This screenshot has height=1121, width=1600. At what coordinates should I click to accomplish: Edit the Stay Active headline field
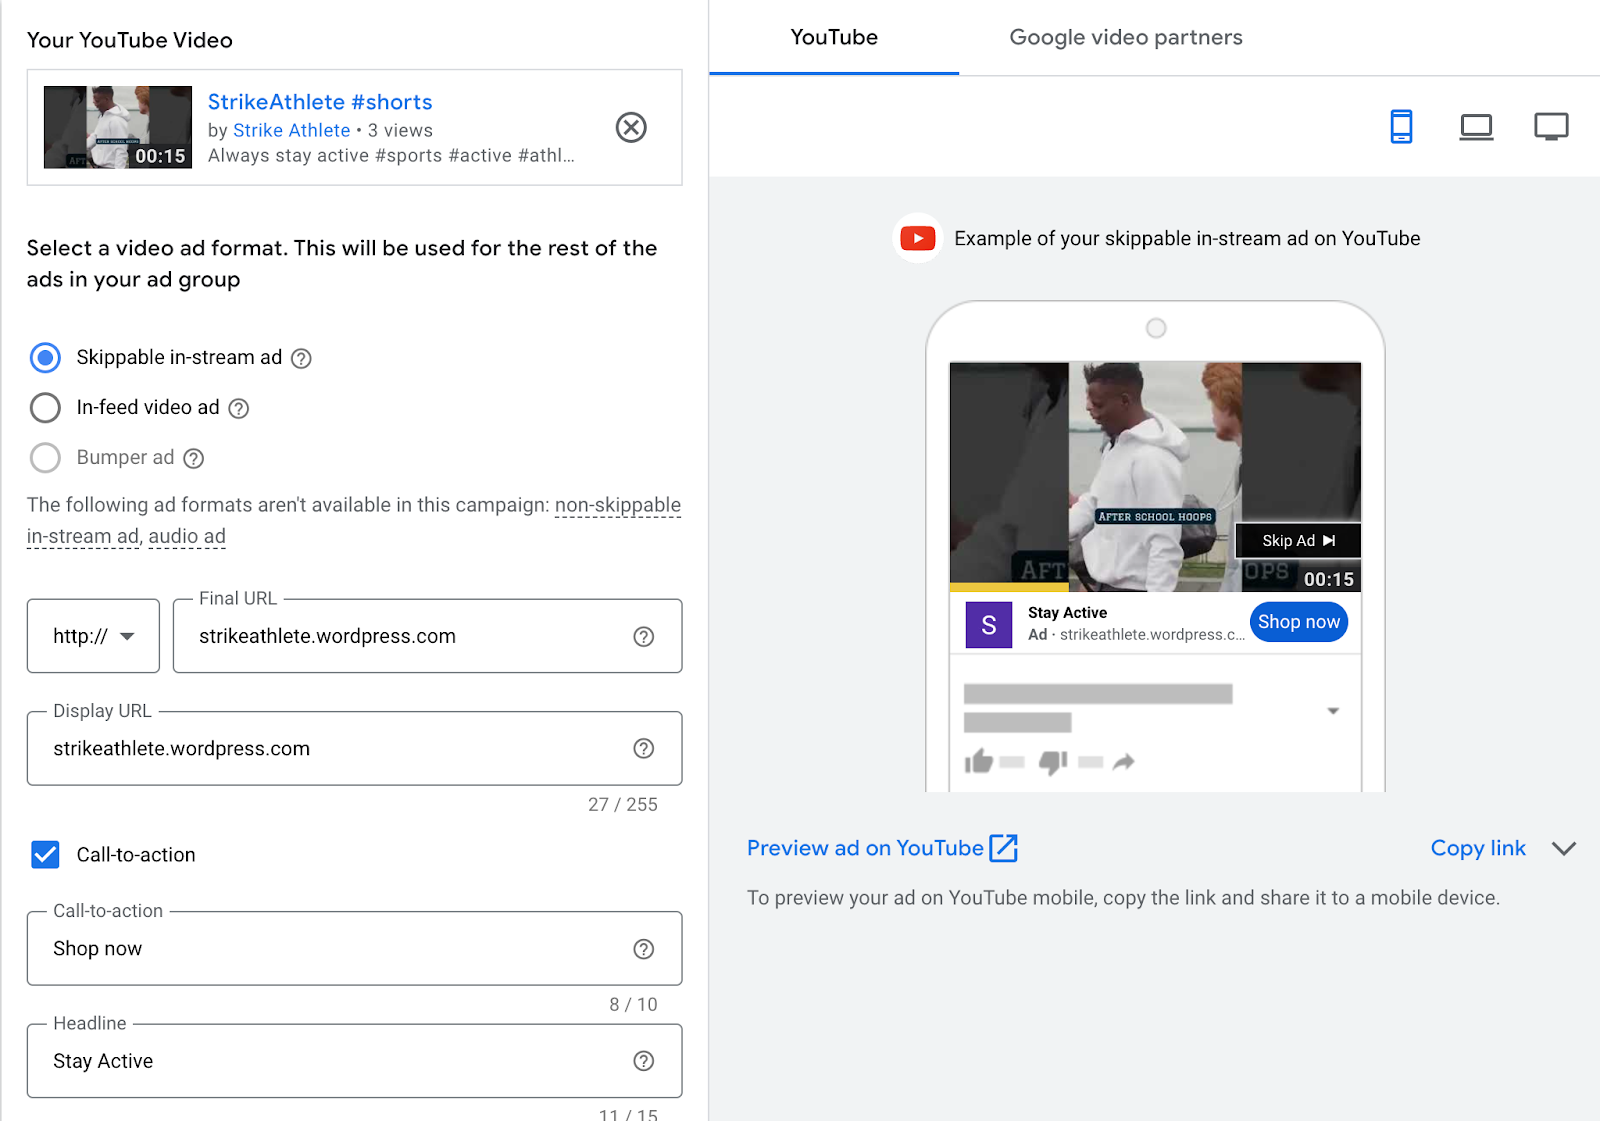pyautogui.click(x=355, y=1060)
